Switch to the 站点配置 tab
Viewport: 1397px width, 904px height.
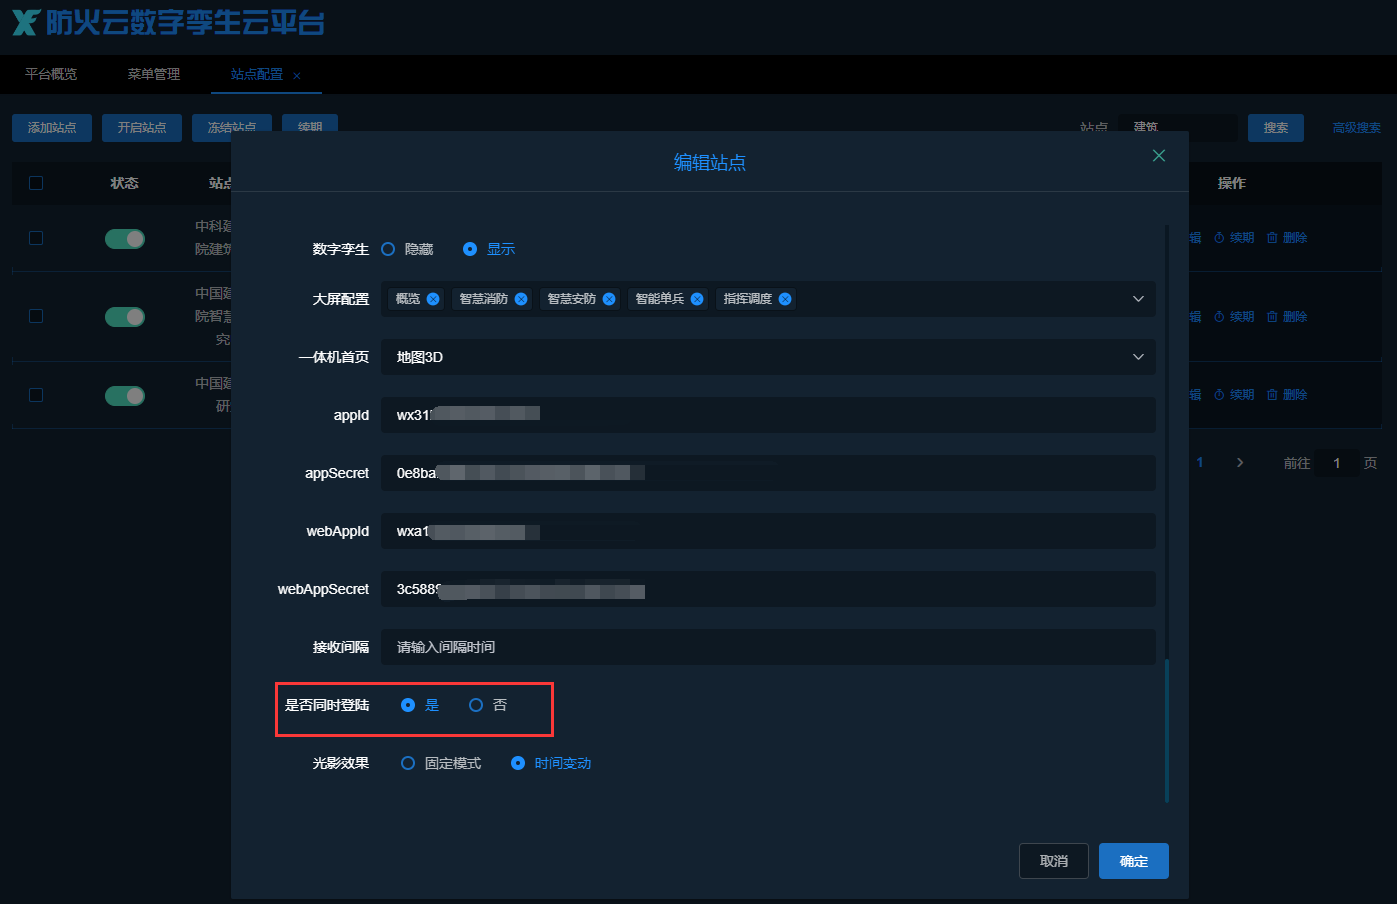tap(257, 74)
